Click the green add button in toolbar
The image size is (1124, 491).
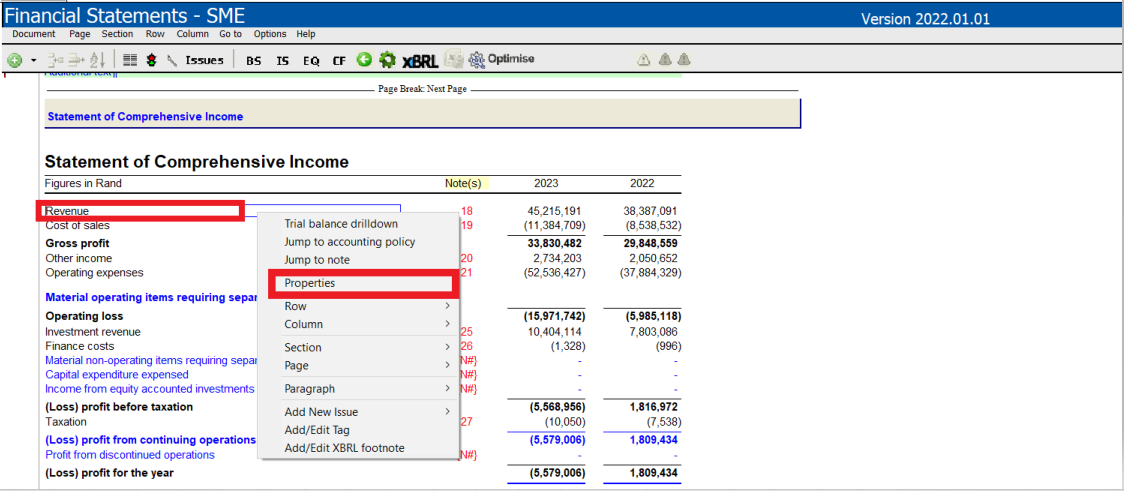point(14,60)
